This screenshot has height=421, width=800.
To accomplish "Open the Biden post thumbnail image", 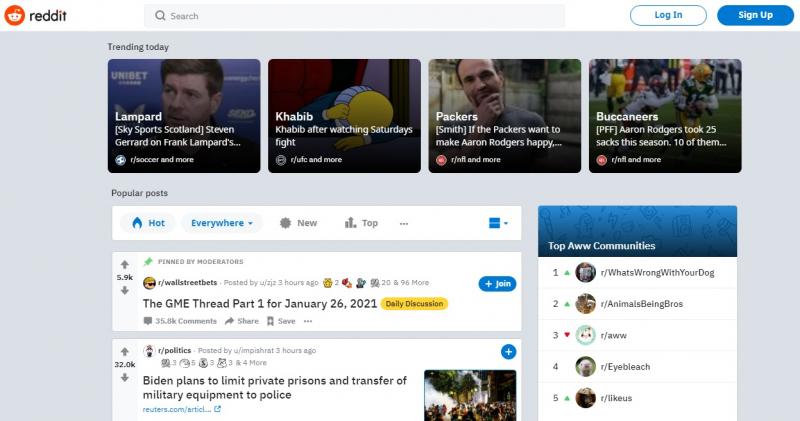I will [x=470, y=395].
